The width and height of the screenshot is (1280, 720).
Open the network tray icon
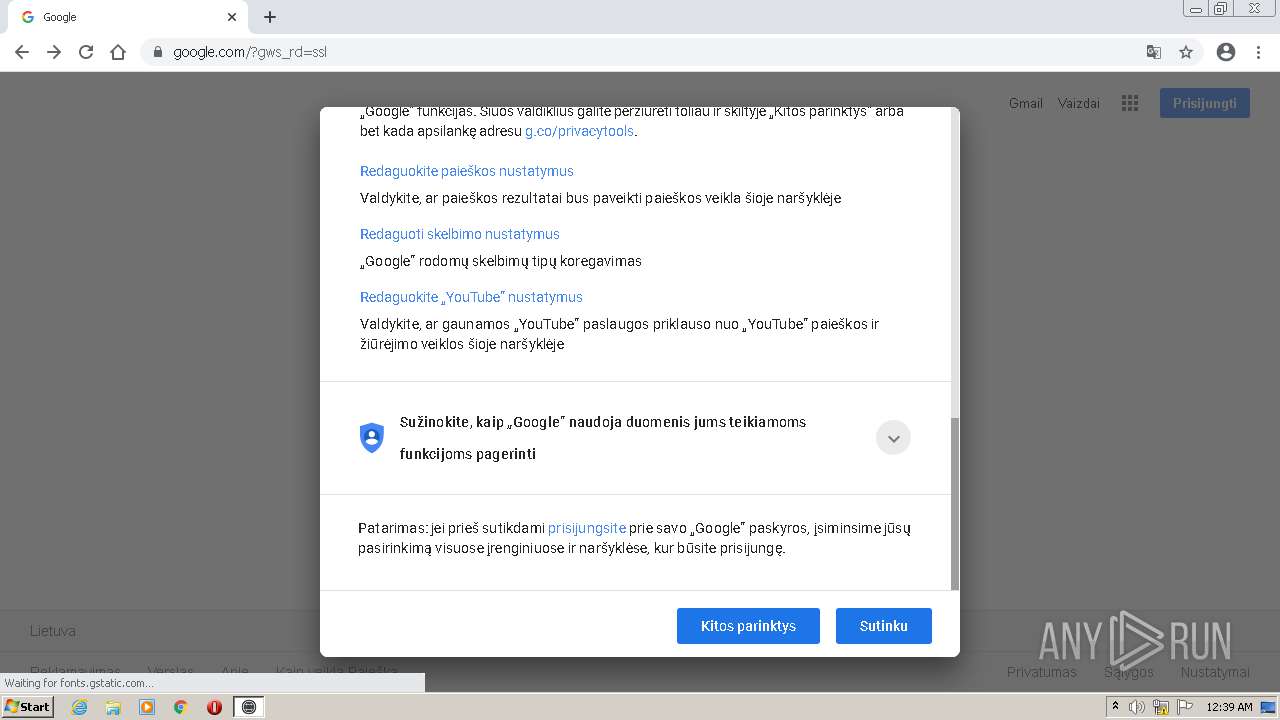coord(1161,707)
